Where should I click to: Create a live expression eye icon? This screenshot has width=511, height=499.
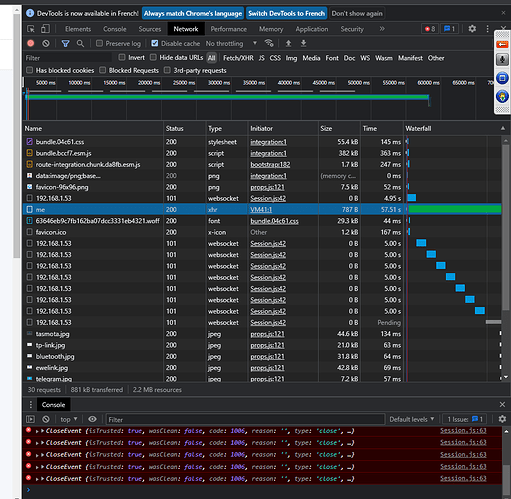(92, 419)
